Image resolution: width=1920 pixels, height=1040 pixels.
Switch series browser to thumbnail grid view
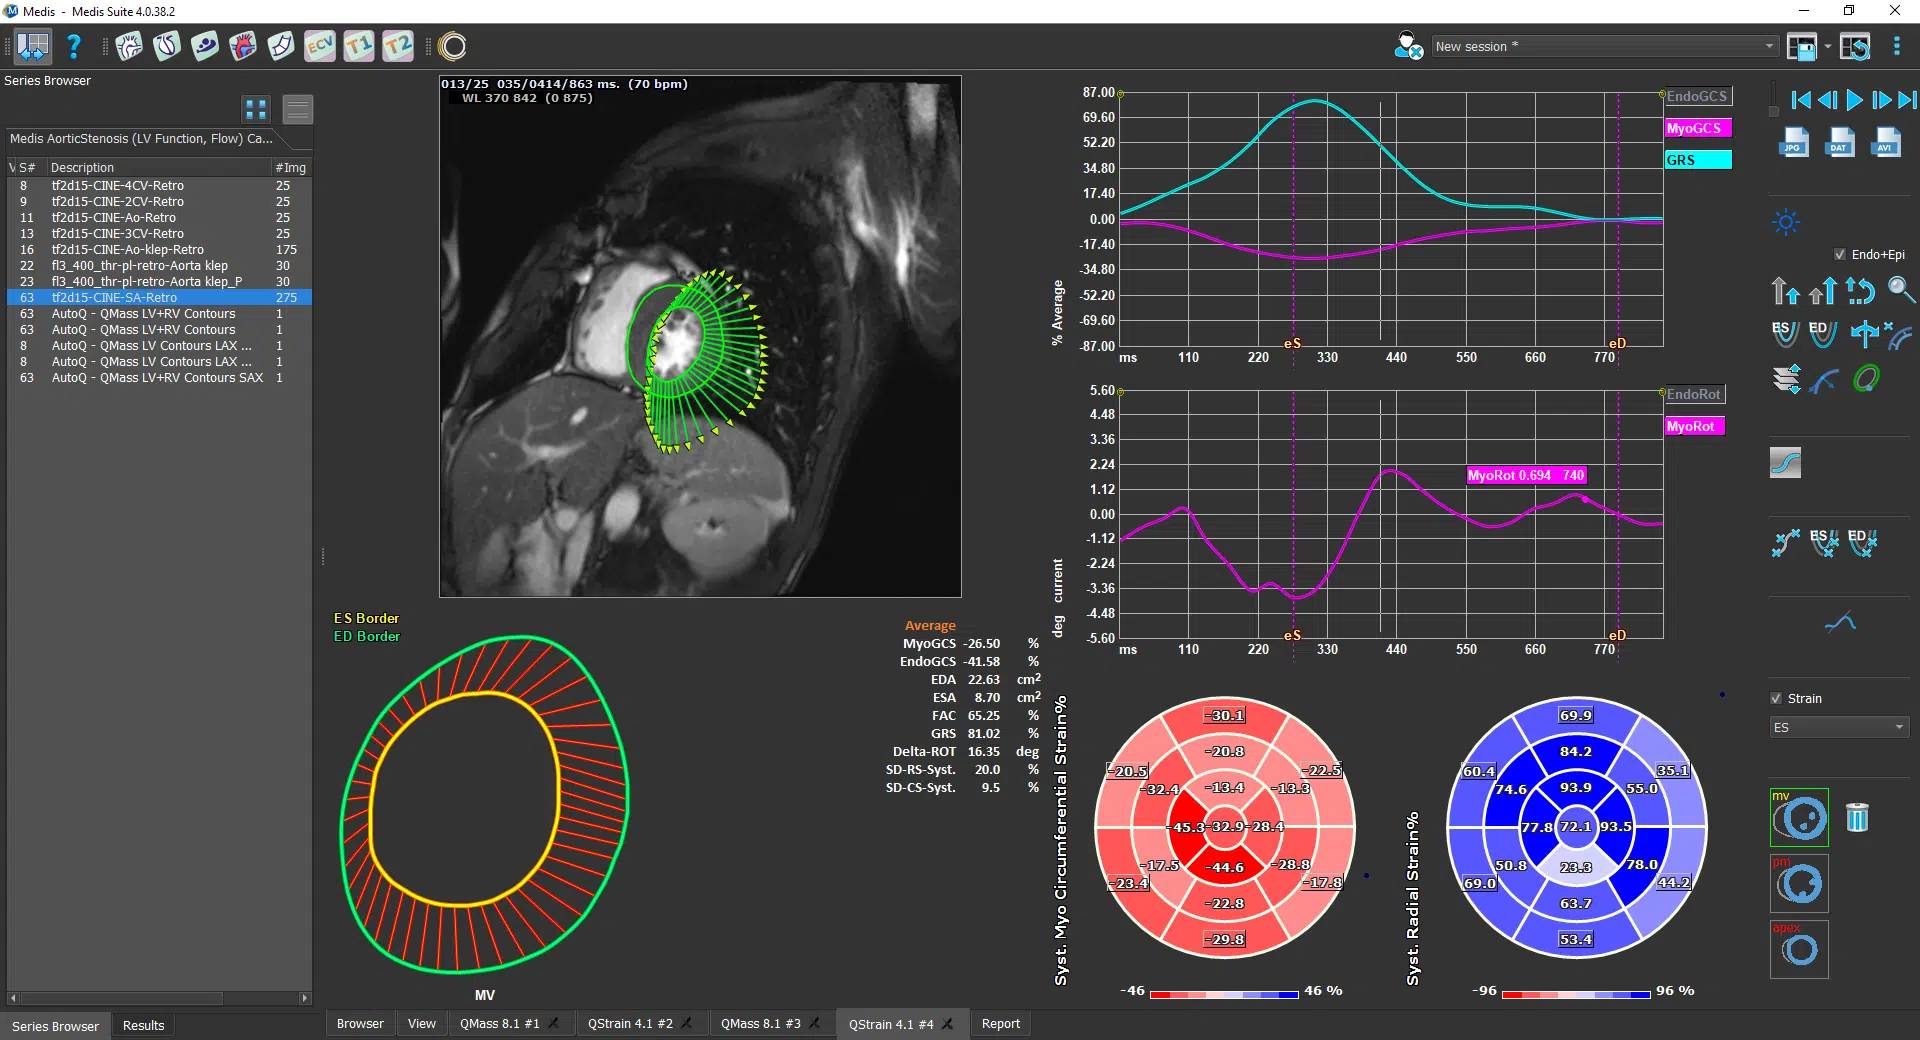(256, 109)
